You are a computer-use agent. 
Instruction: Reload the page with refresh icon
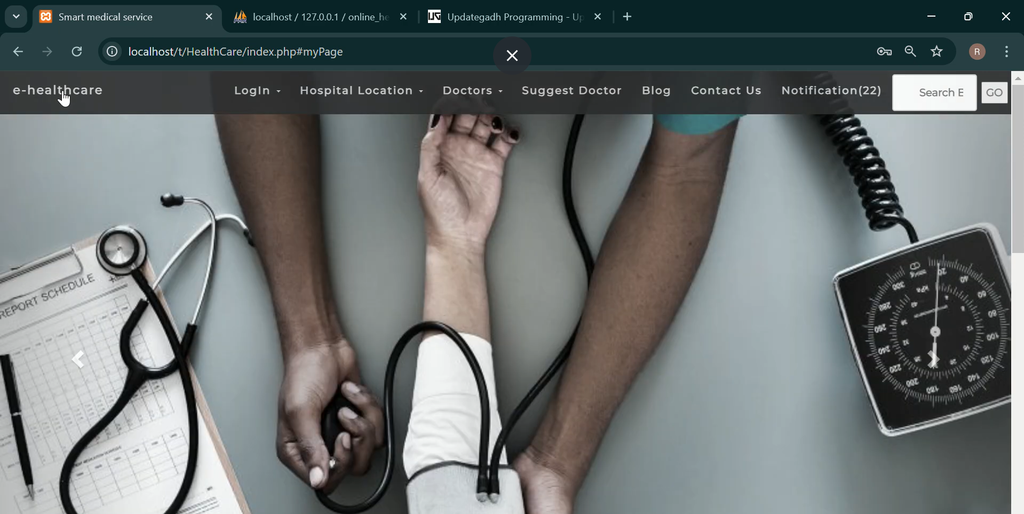click(x=76, y=52)
